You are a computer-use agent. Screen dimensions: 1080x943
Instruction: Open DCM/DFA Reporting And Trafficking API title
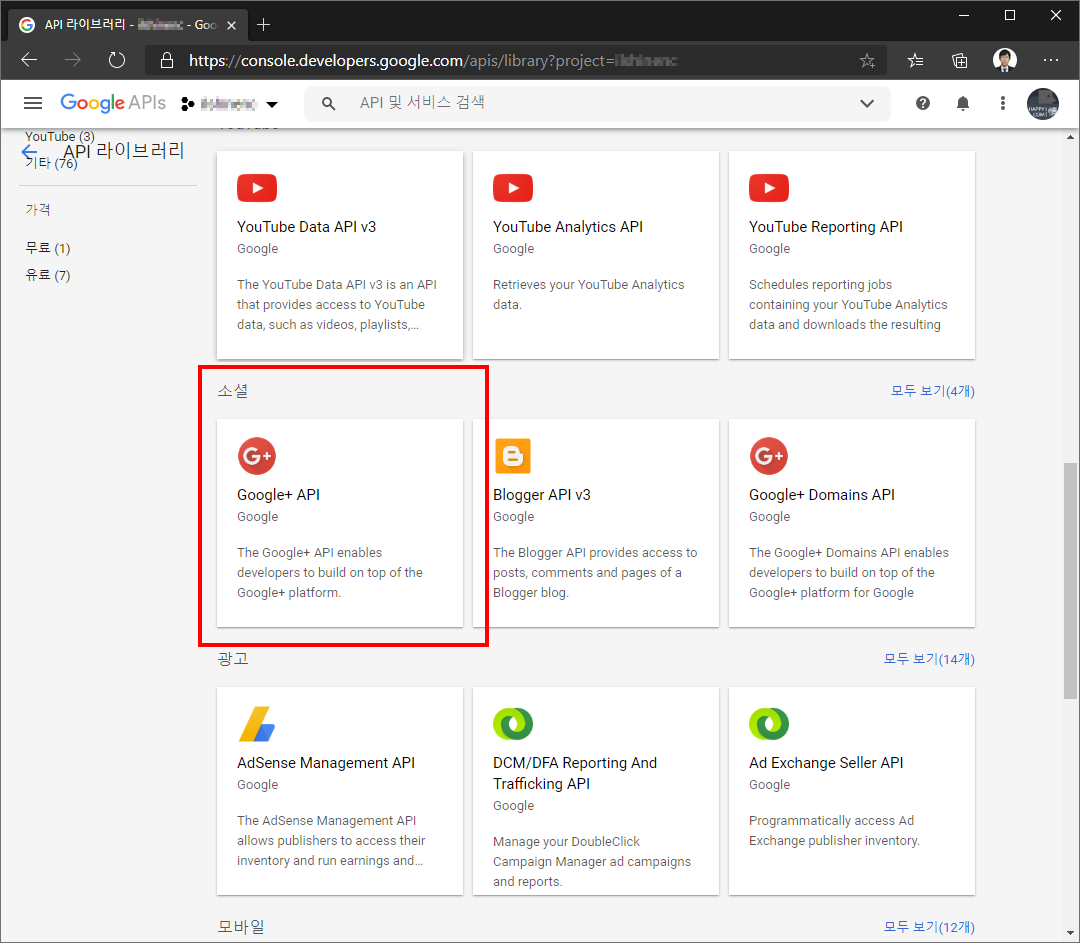coord(575,773)
